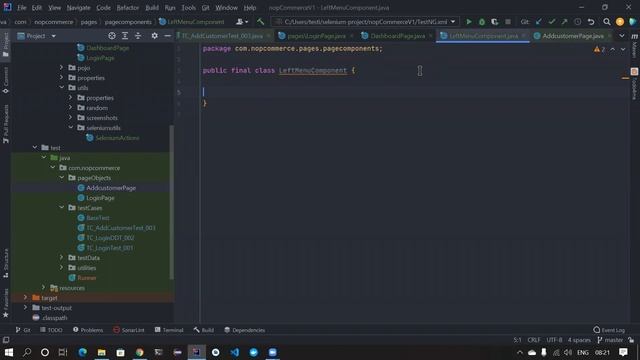Expand all icon in Project panel
This screenshot has height=360, width=640.
(125, 36)
